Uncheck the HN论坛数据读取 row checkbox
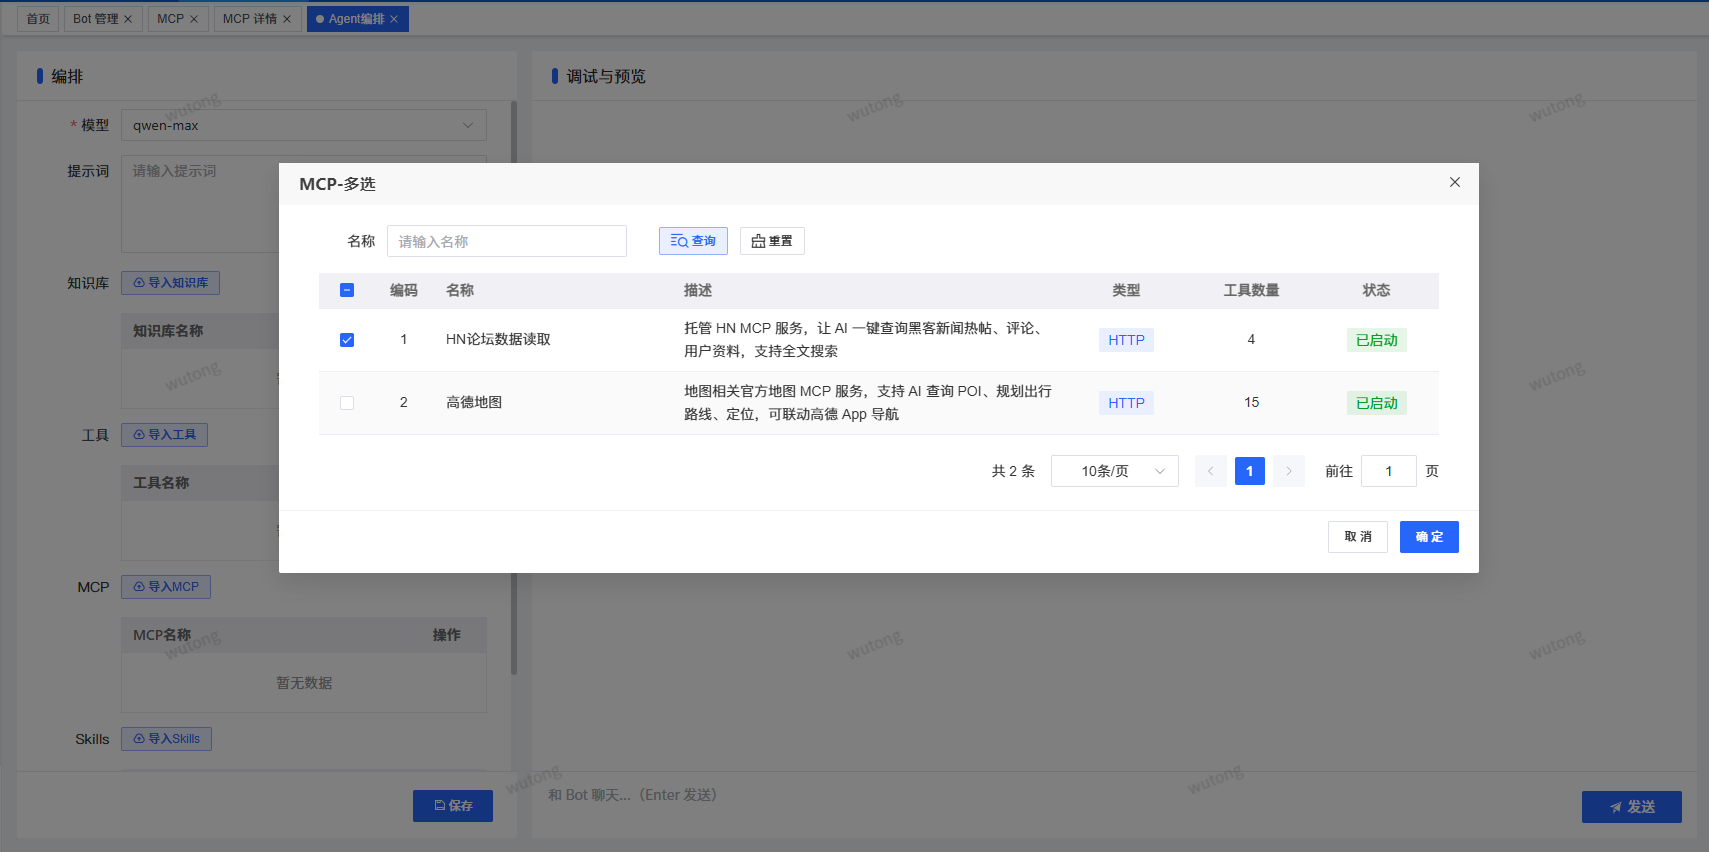Viewport: 1709px width, 852px height. (x=347, y=340)
